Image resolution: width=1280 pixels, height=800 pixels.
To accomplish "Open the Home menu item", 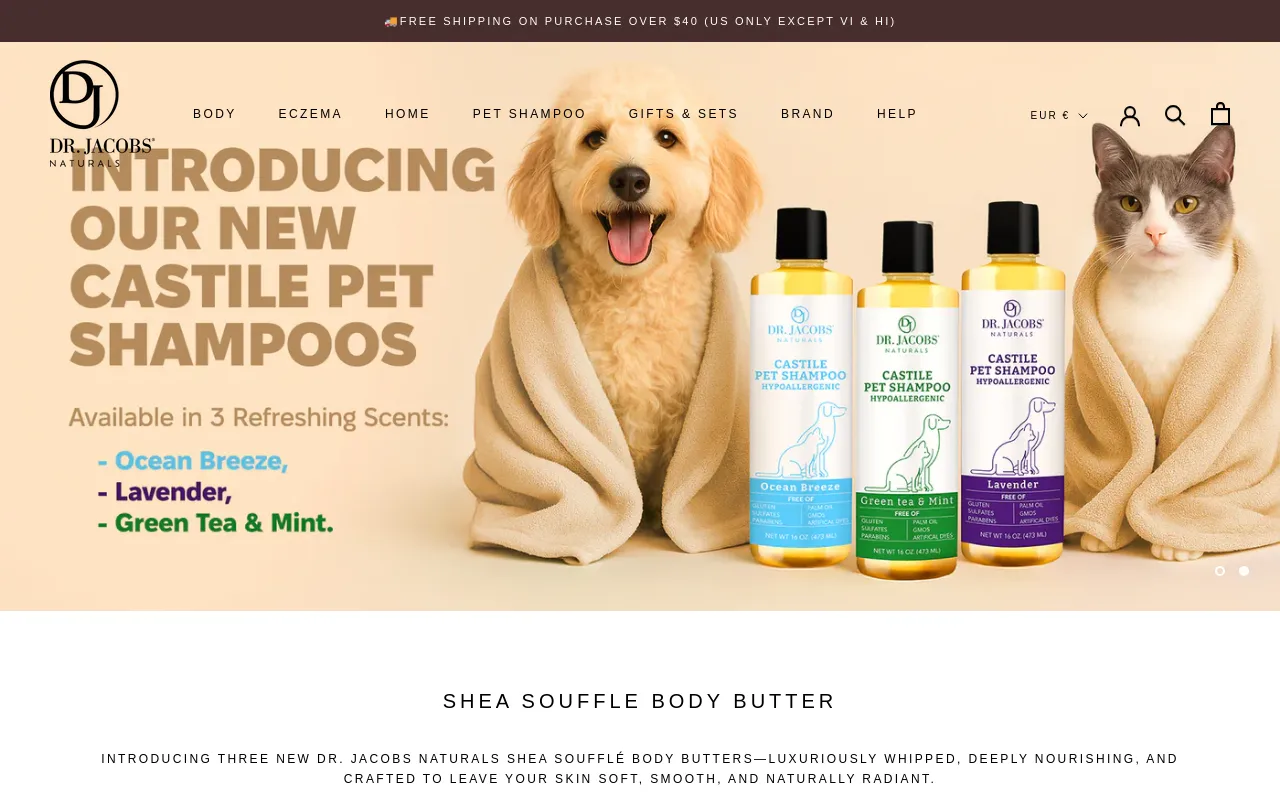I will pyautogui.click(x=407, y=114).
